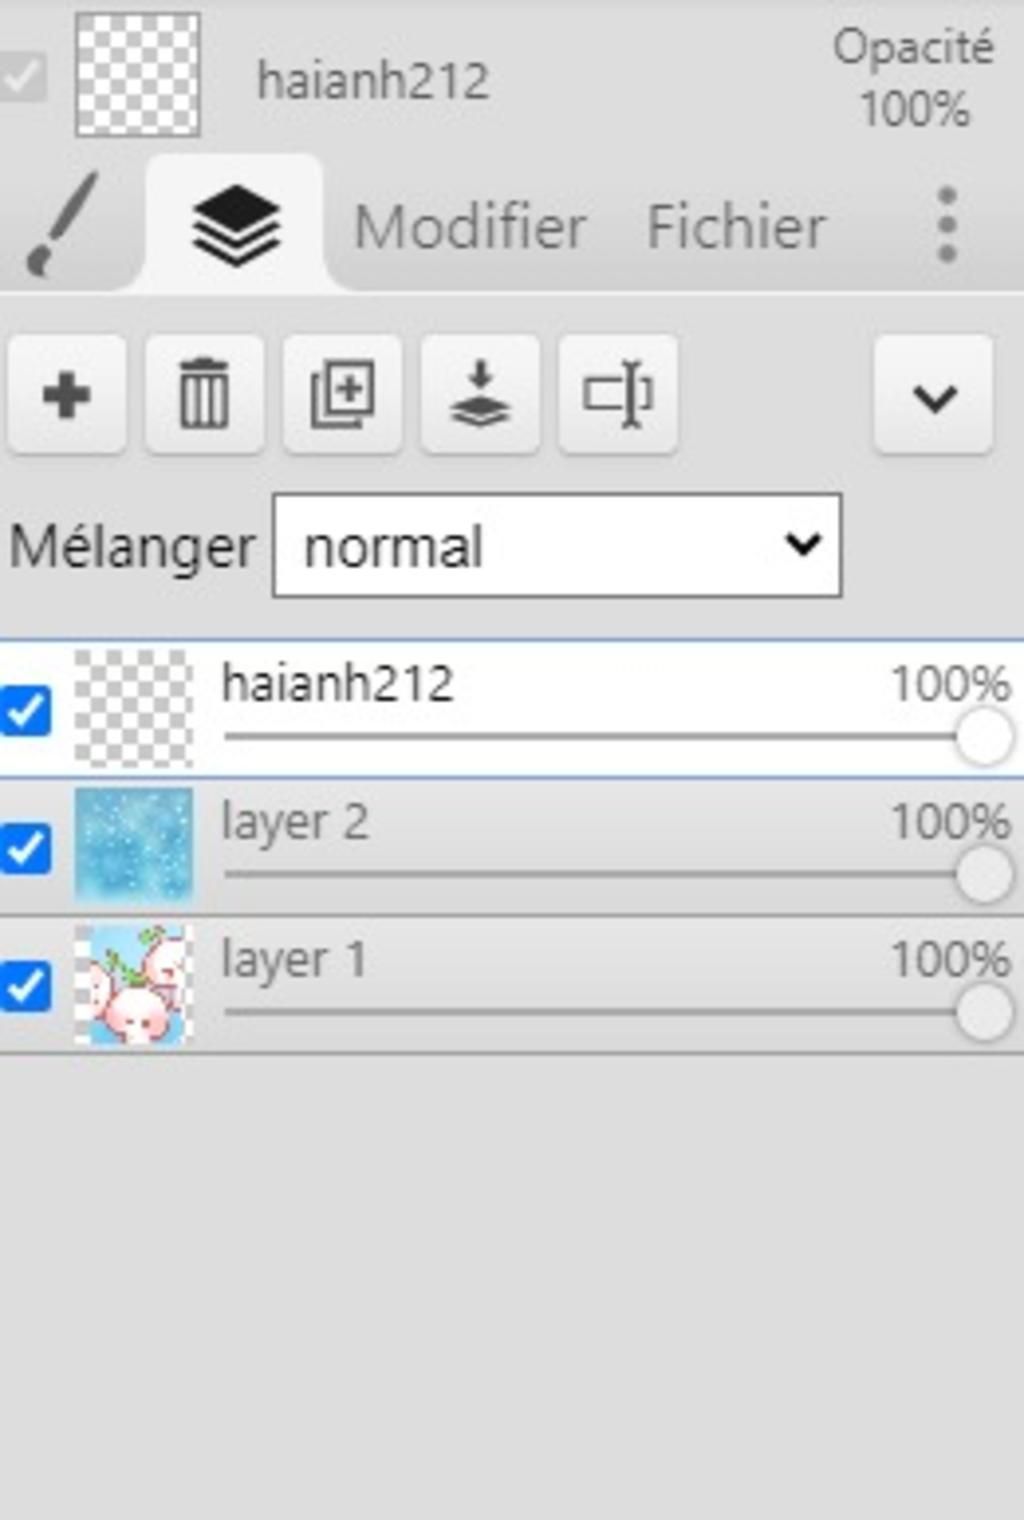Expand the extra layer actions chevron
1024x1520 pixels.
pos(934,396)
